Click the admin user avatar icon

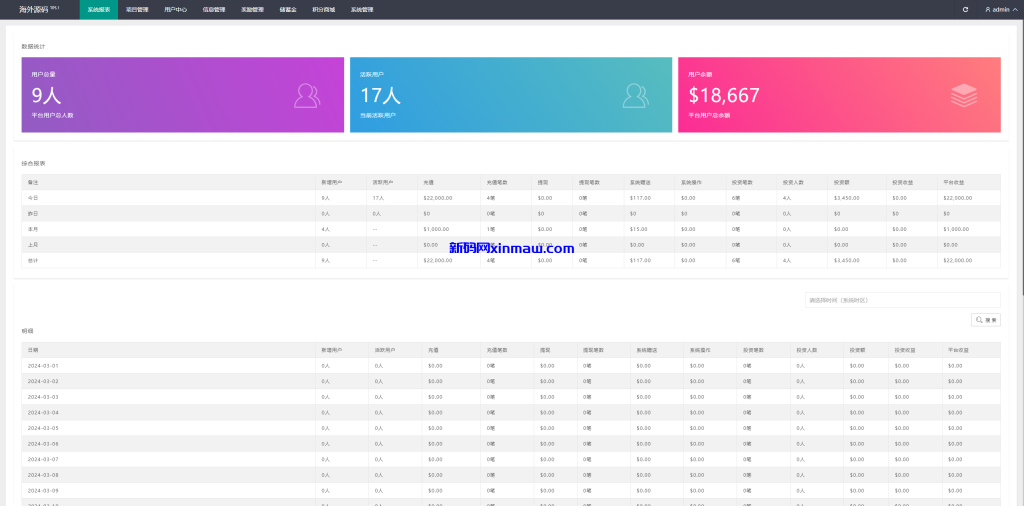(x=988, y=9)
